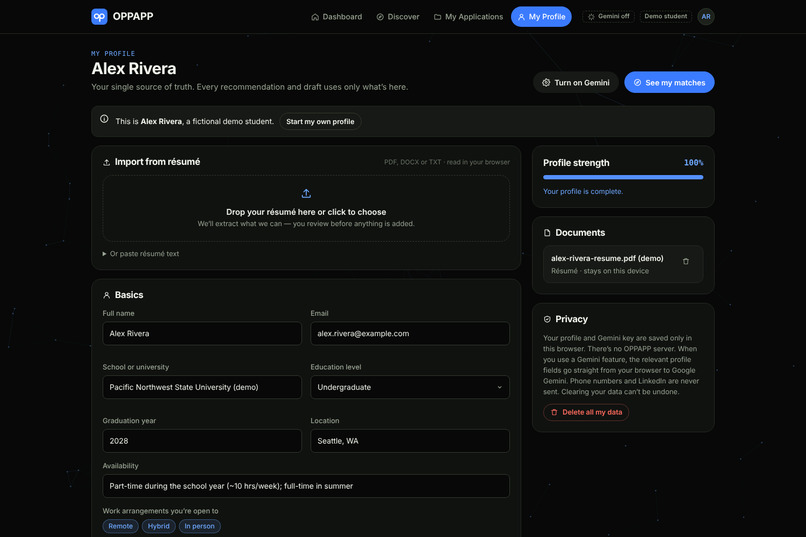Image resolution: width=806 pixels, height=537 pixels.
Task: Click the shield icon beside Privacy
Action: 547,319
